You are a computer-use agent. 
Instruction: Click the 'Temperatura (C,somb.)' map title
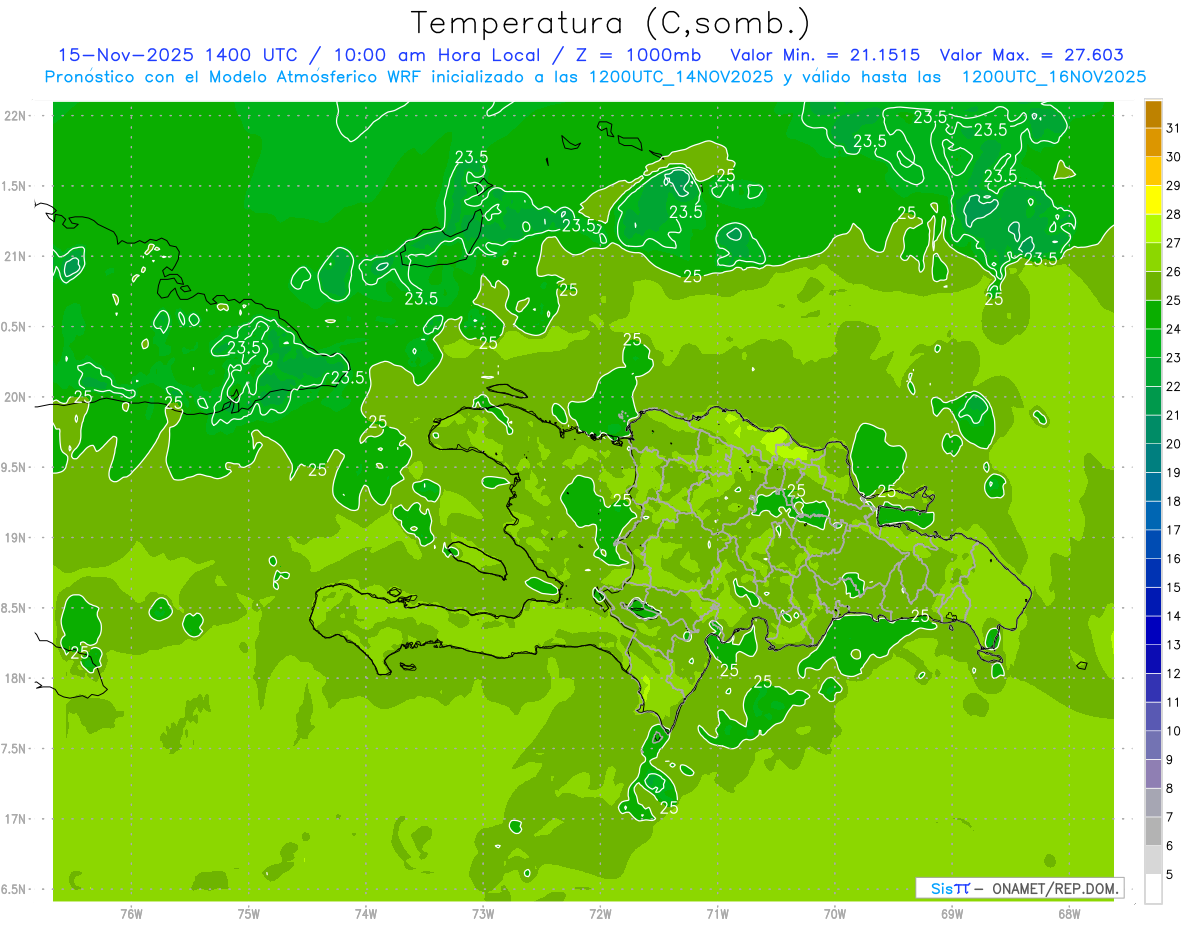(611, 23)
